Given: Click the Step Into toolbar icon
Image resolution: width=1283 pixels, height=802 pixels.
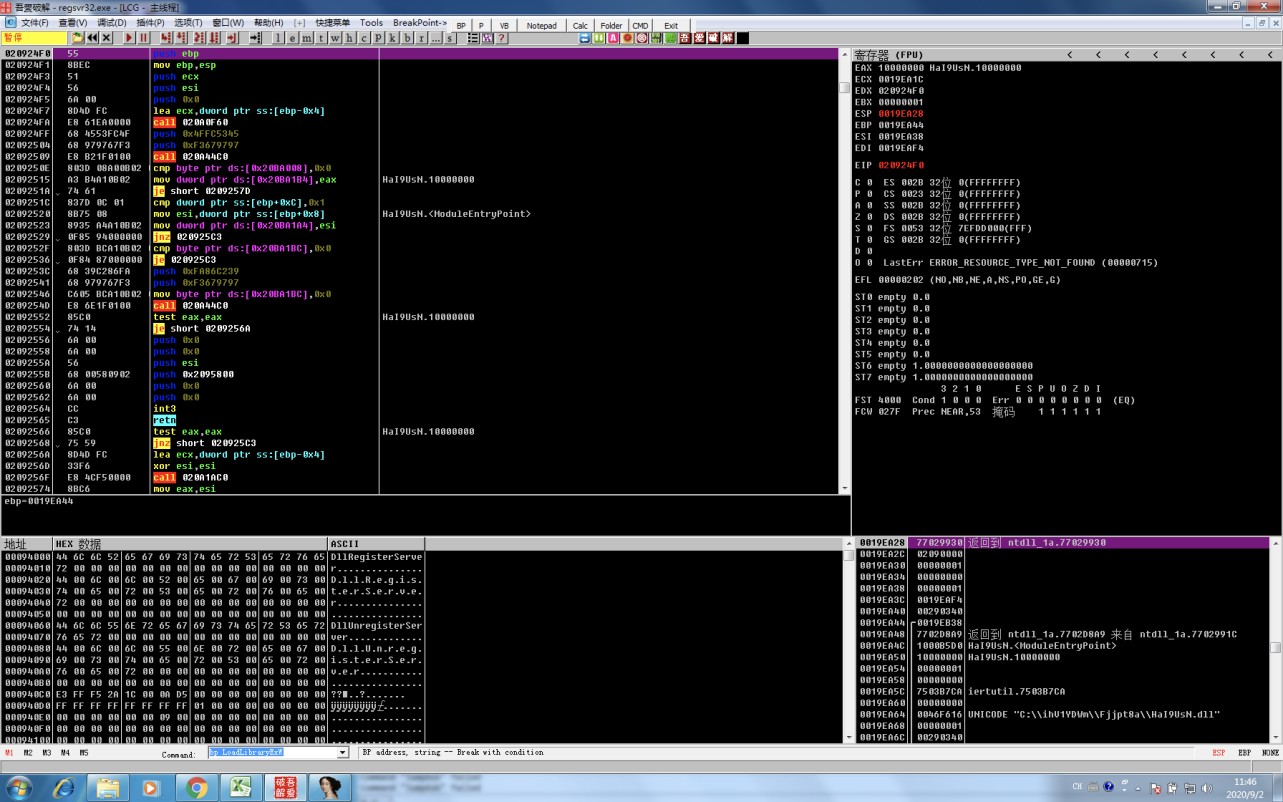Looking at the screenshot, I should (x=167, y=38).
